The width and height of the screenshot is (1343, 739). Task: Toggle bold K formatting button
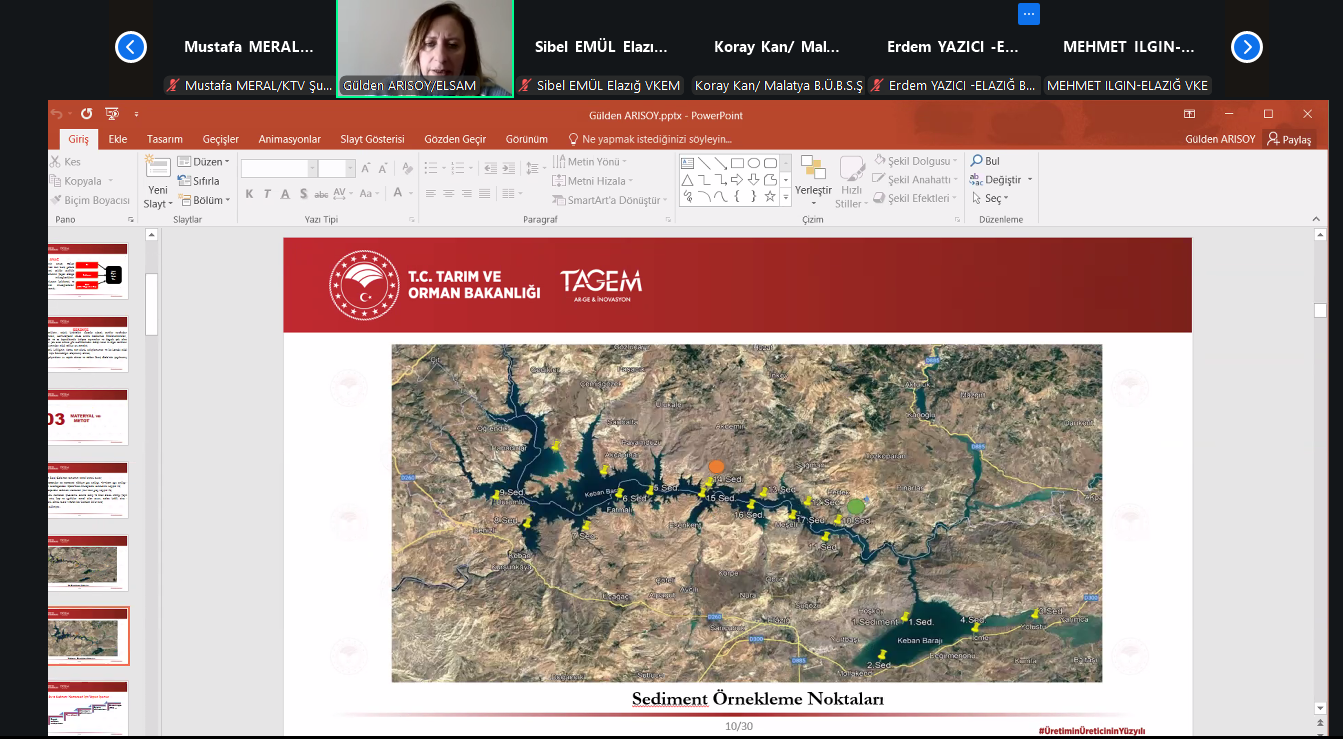(250, 194)
